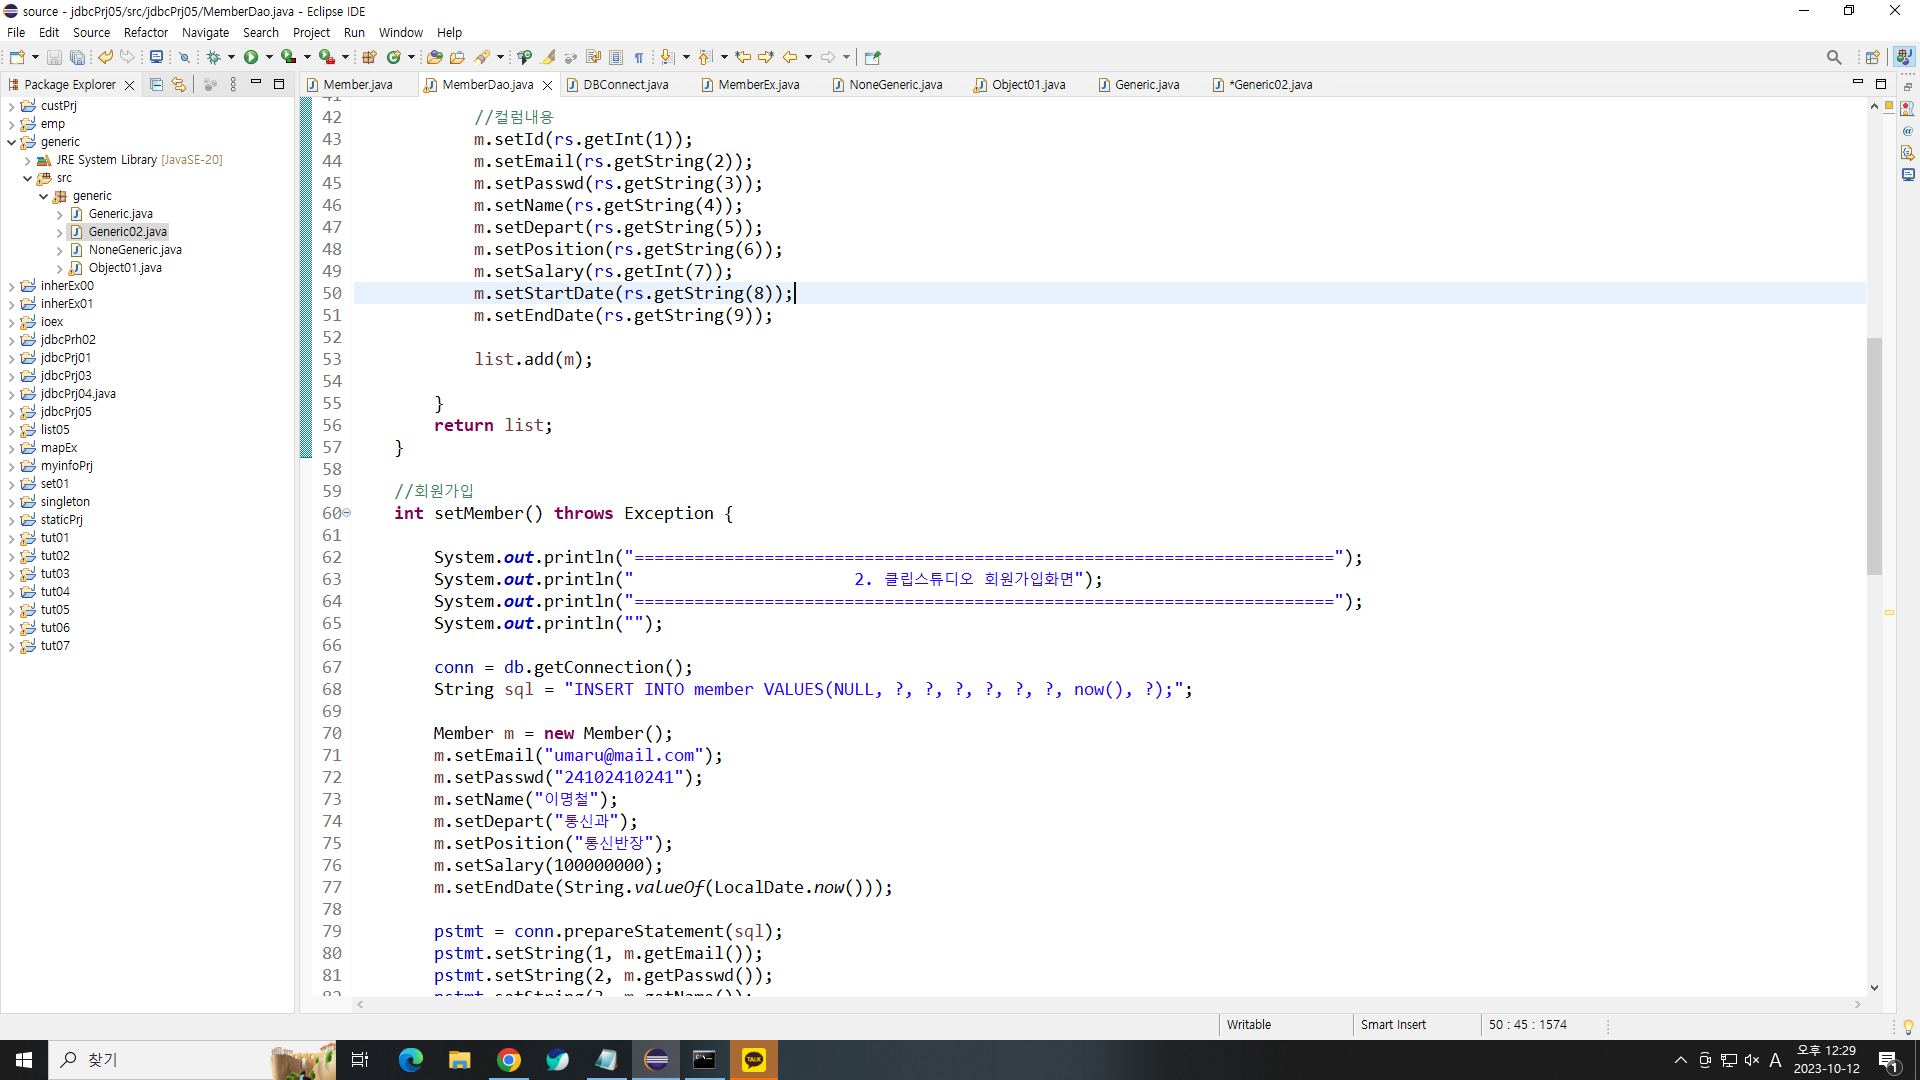This screenshot has height=1080, width=1920.
Task: Click the Windows Start button
Action: click(24, 1060)
